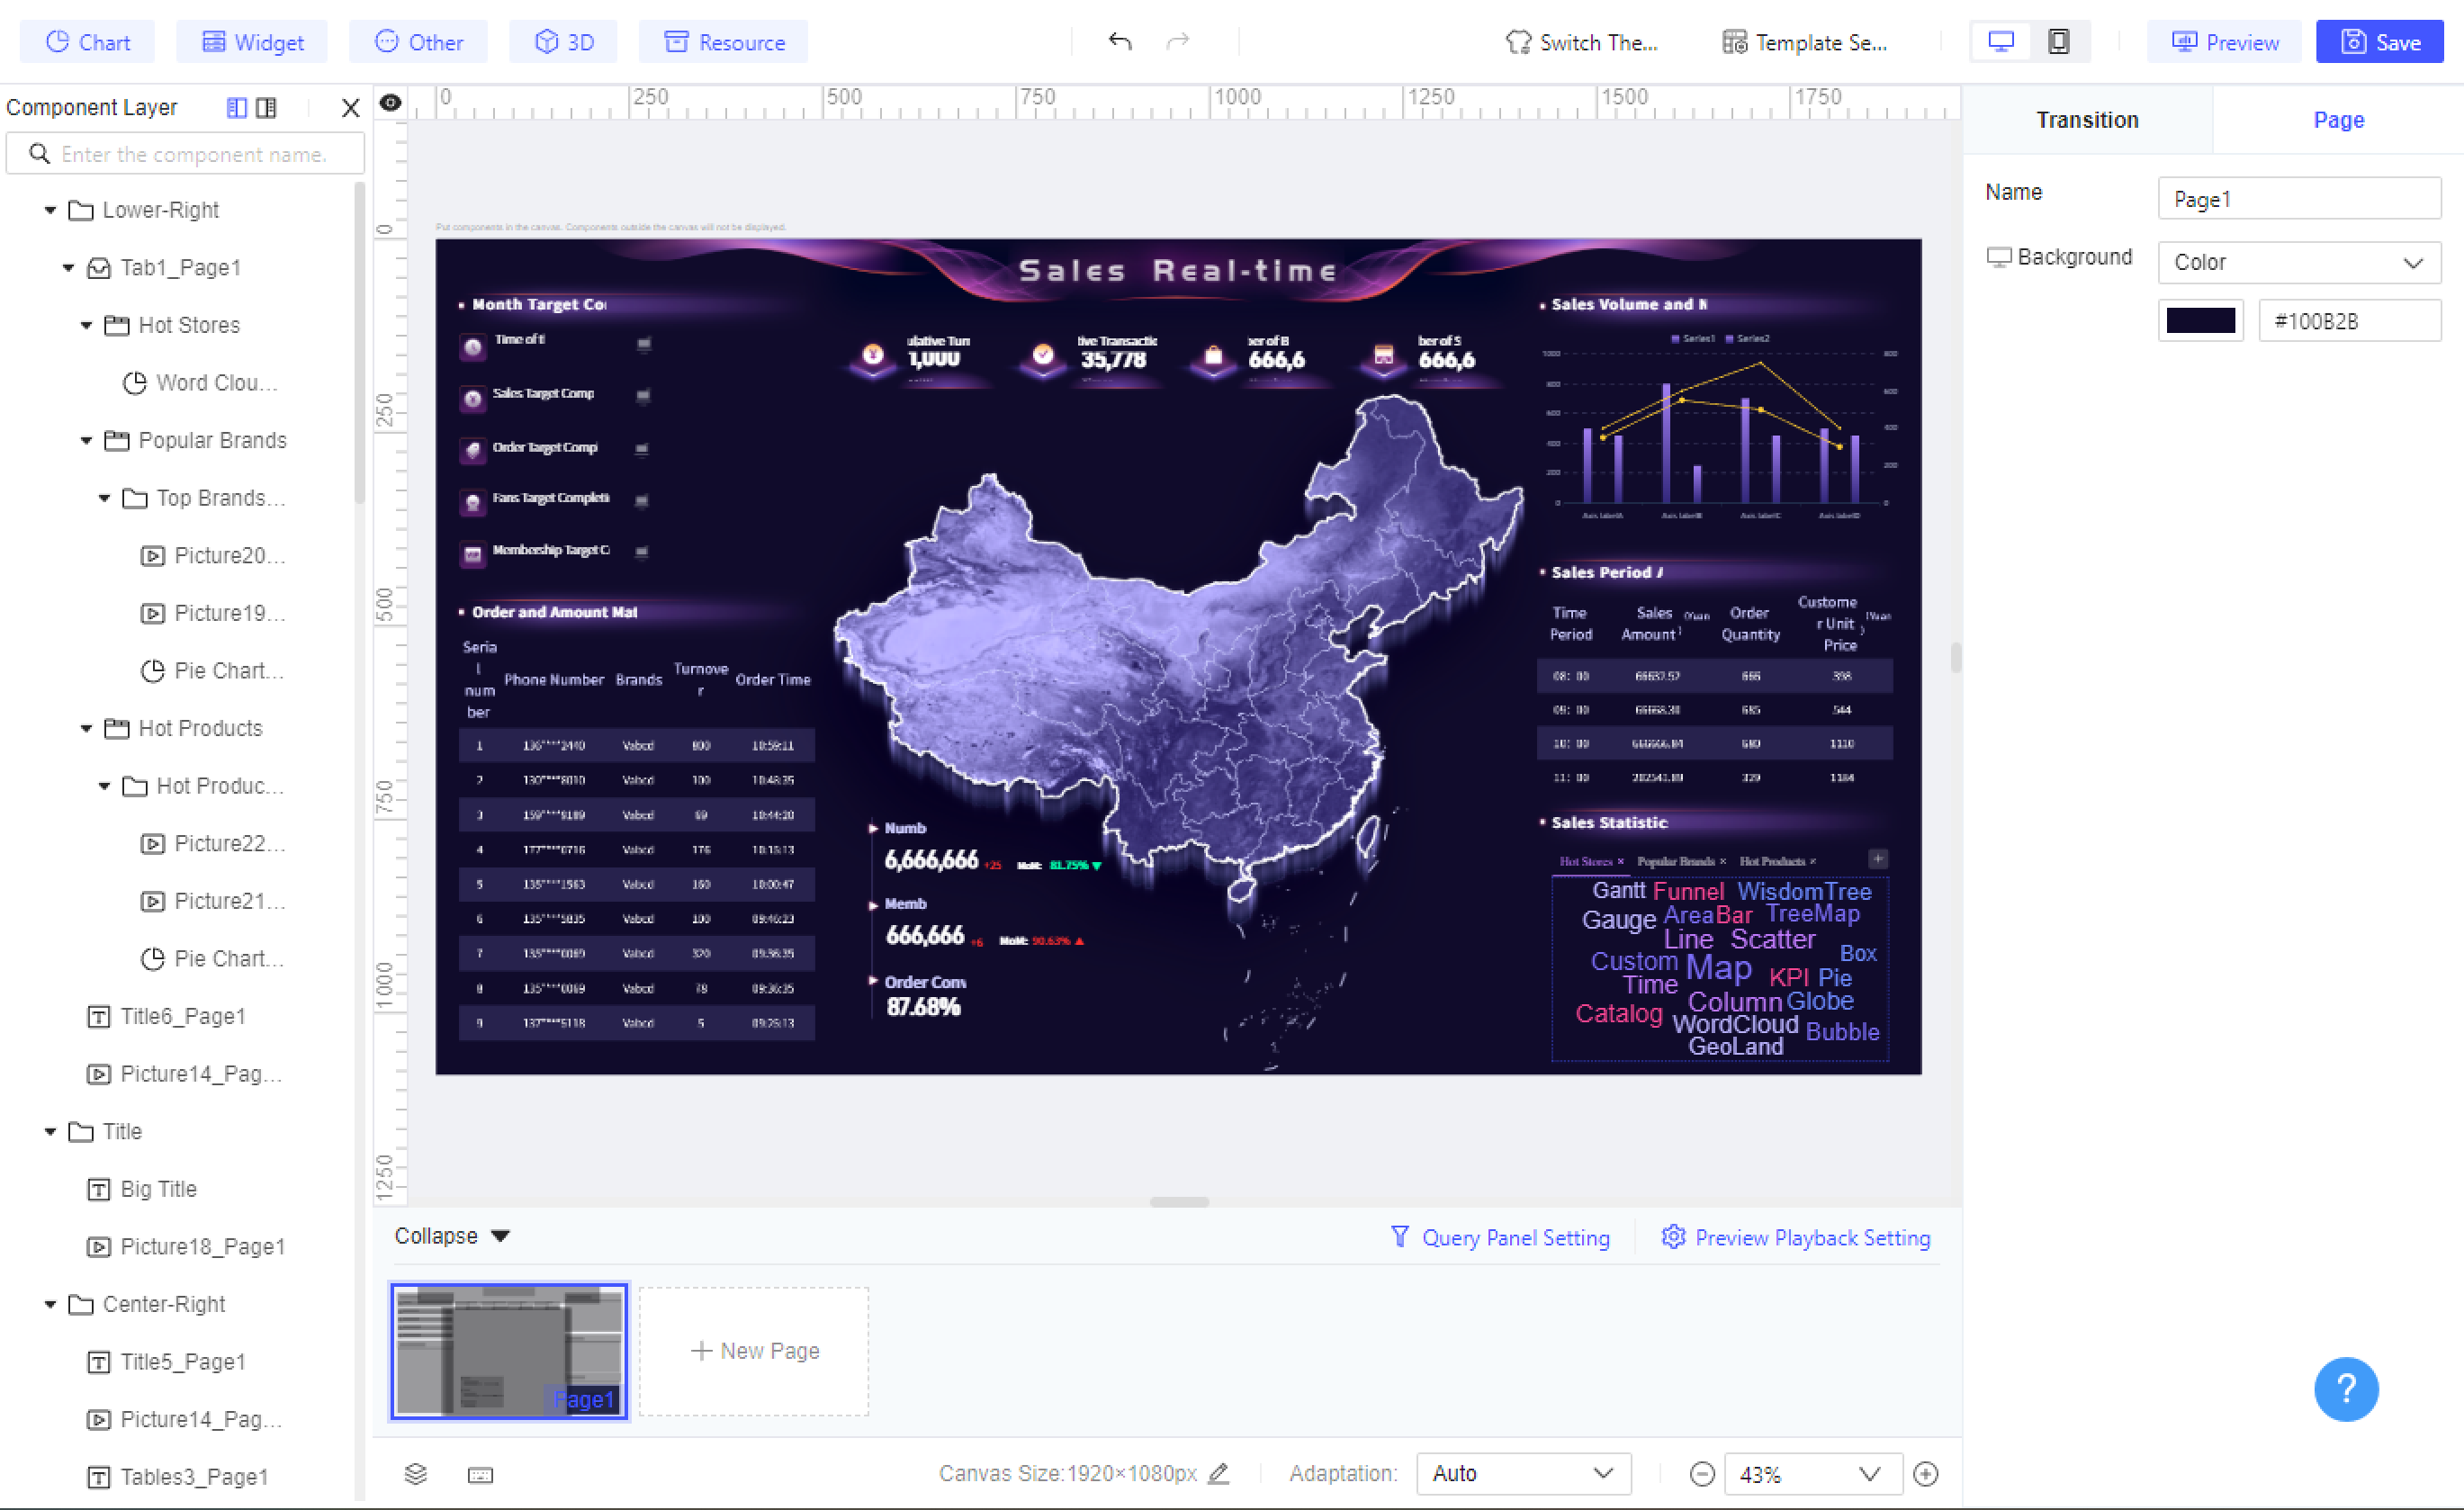The height and width of the screenshot is (1510, 2464).
Task: Toggle the eye visibility icon by ruler
Action: [x=390, y=102]
